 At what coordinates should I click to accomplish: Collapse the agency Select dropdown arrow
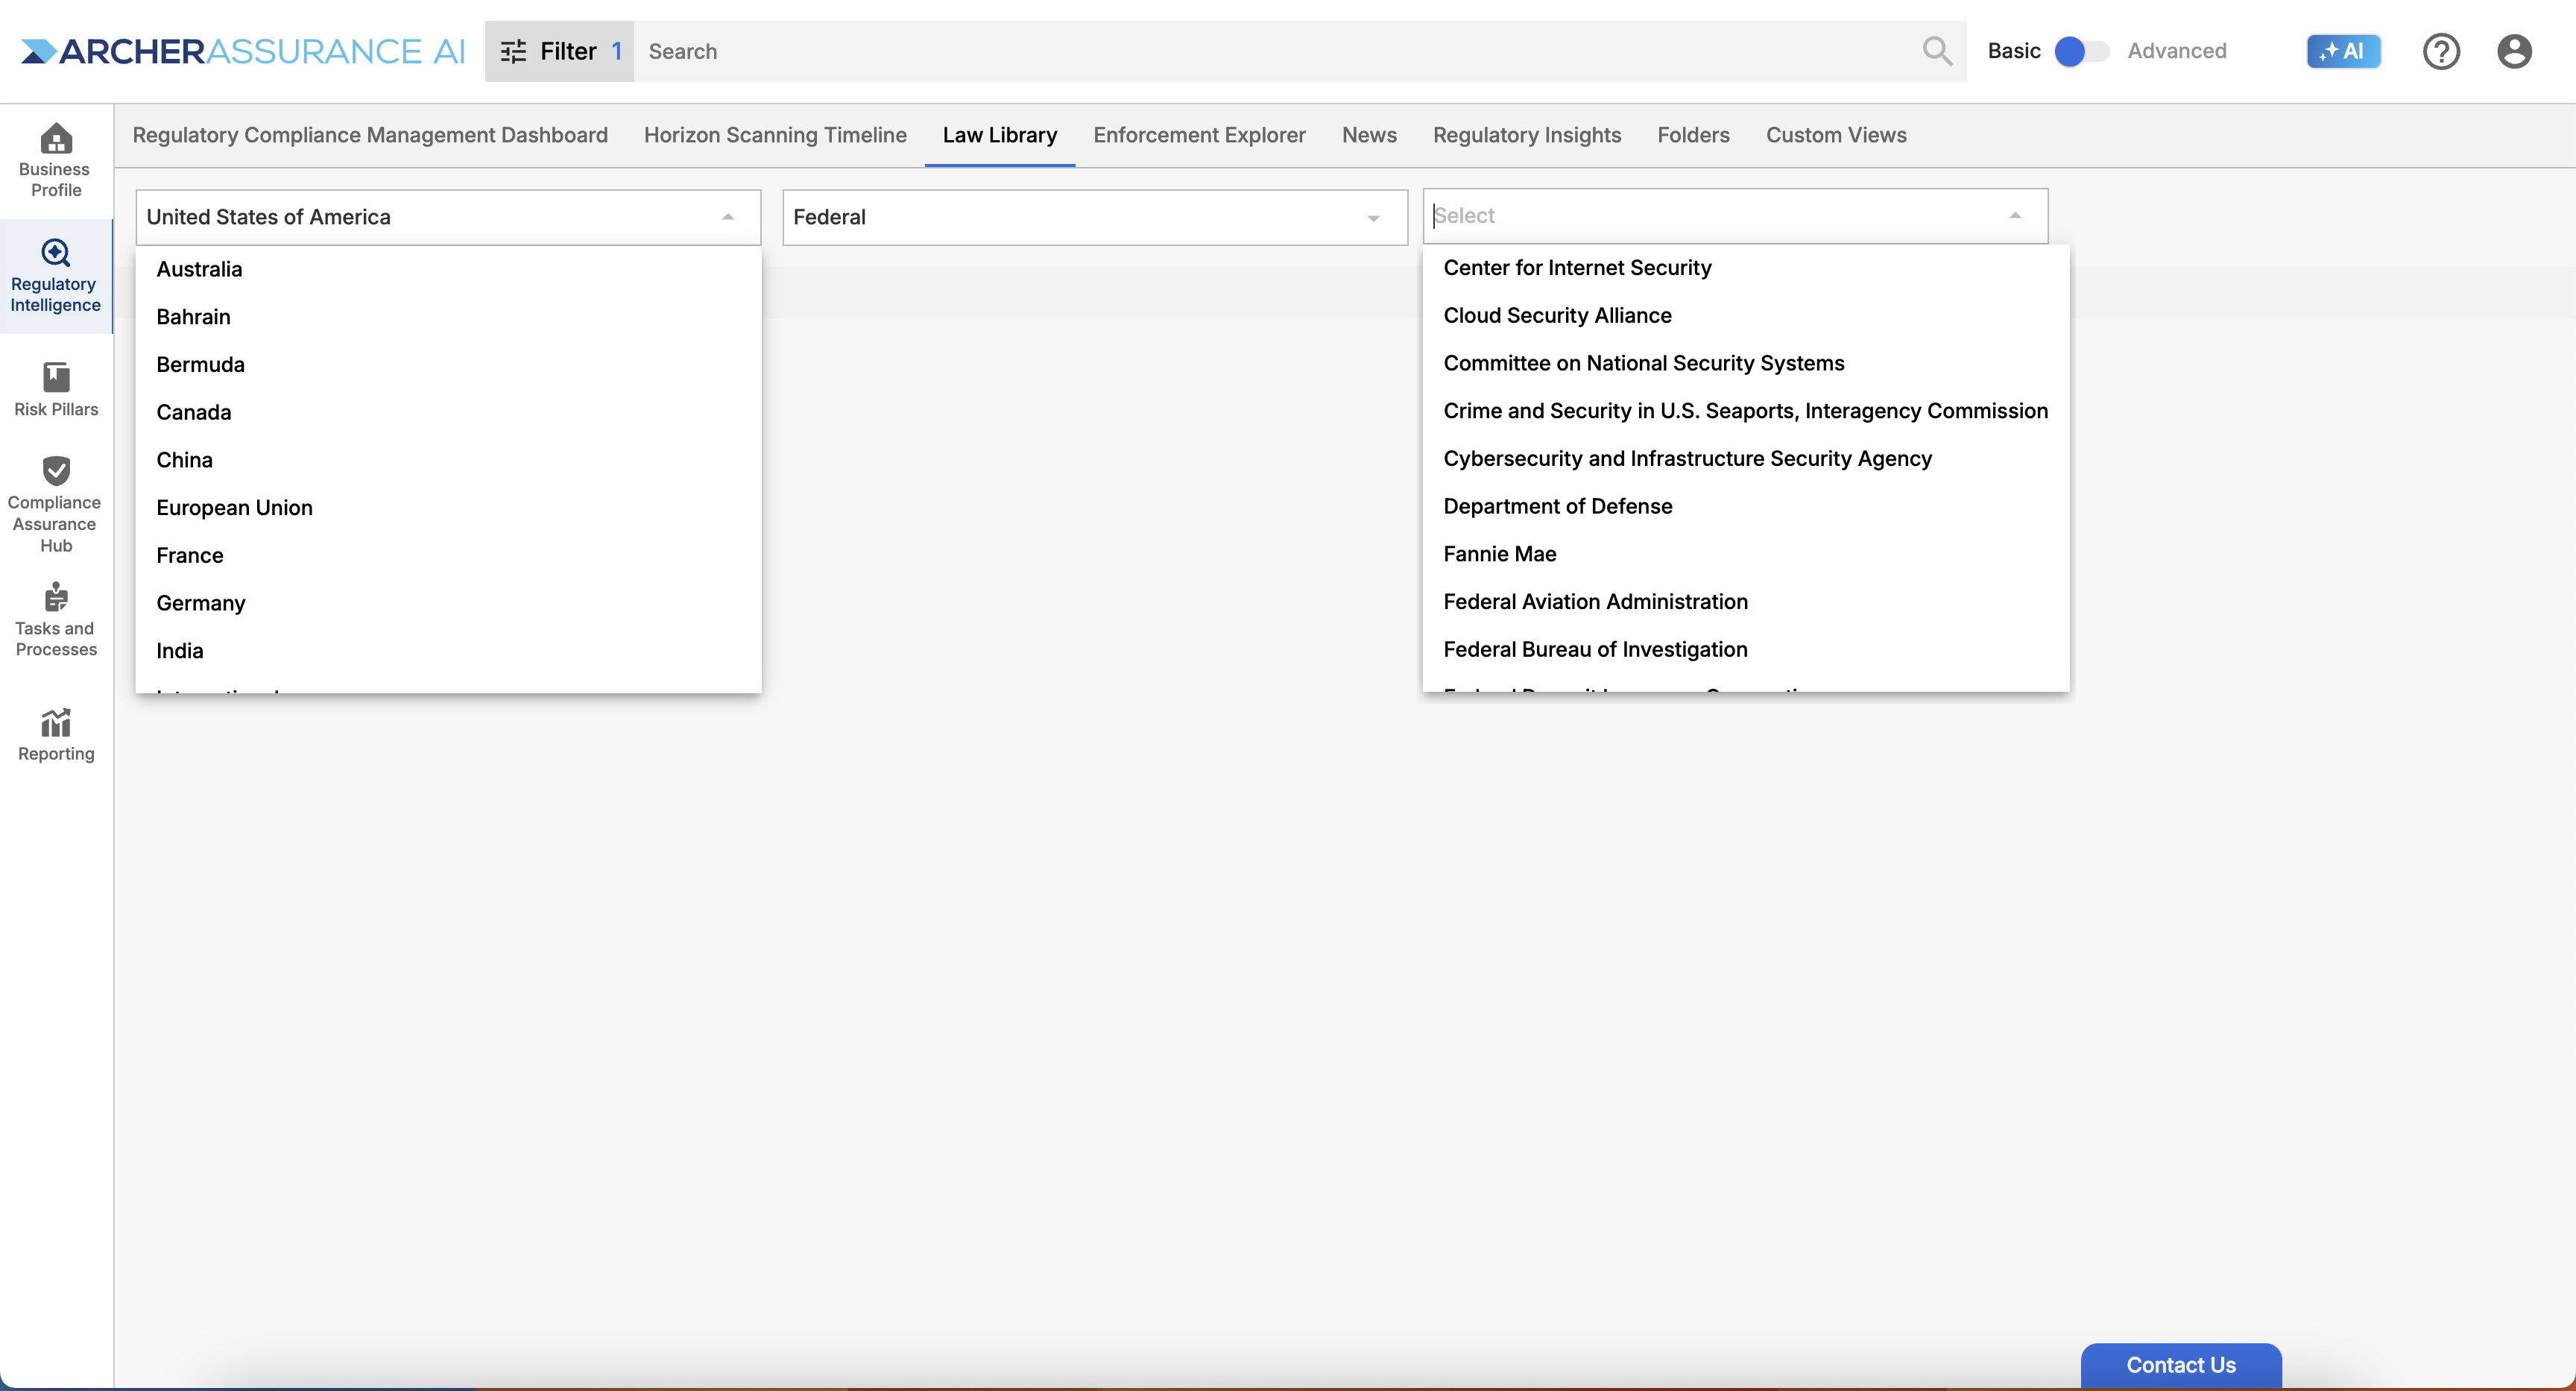click(2015, 216)
